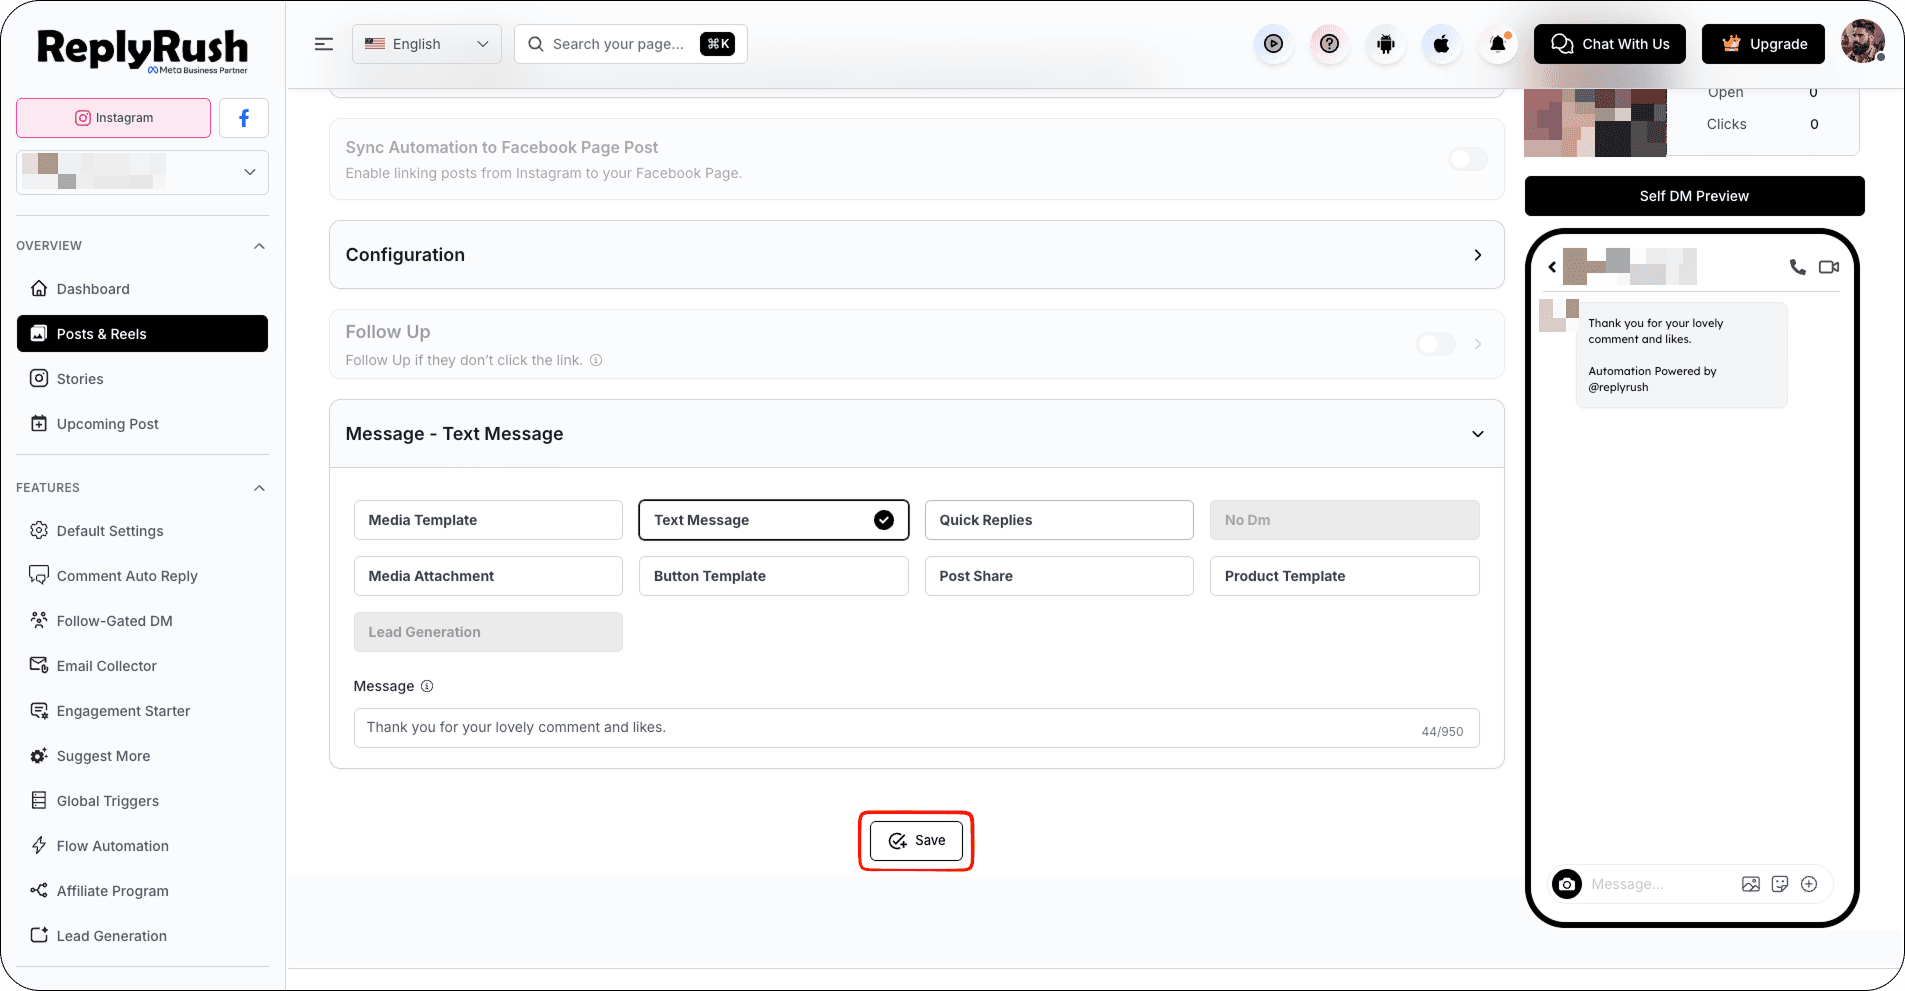Click the info icon beside Follow Up description

pyautogui.click(x=596, y=360)
